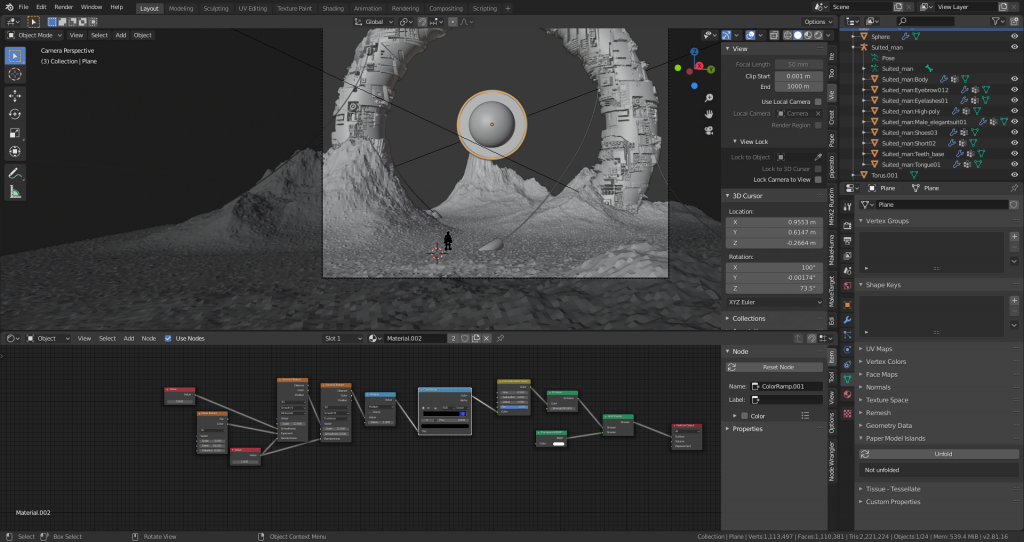Image resolution: width=1024 pixels, height=542 pixels.
Task: Switch to the Shading workspace tab
Action: click(x=332, y=8)
